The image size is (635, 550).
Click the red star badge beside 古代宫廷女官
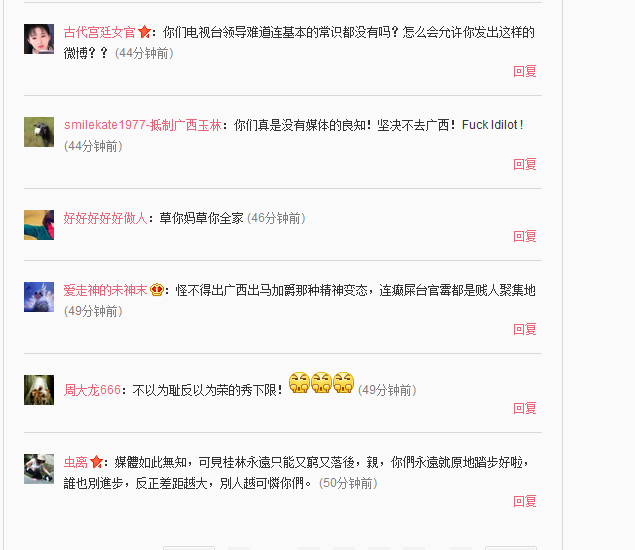(144, 32)
